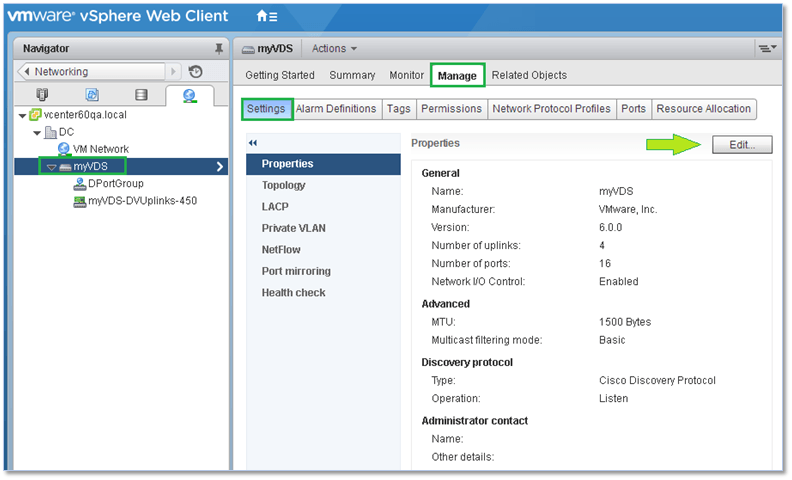The height and width of the screenshot is (480, 792).
Task: Open the Network Protocol Profiles sub-tab
Action: [x=552, y=109]
